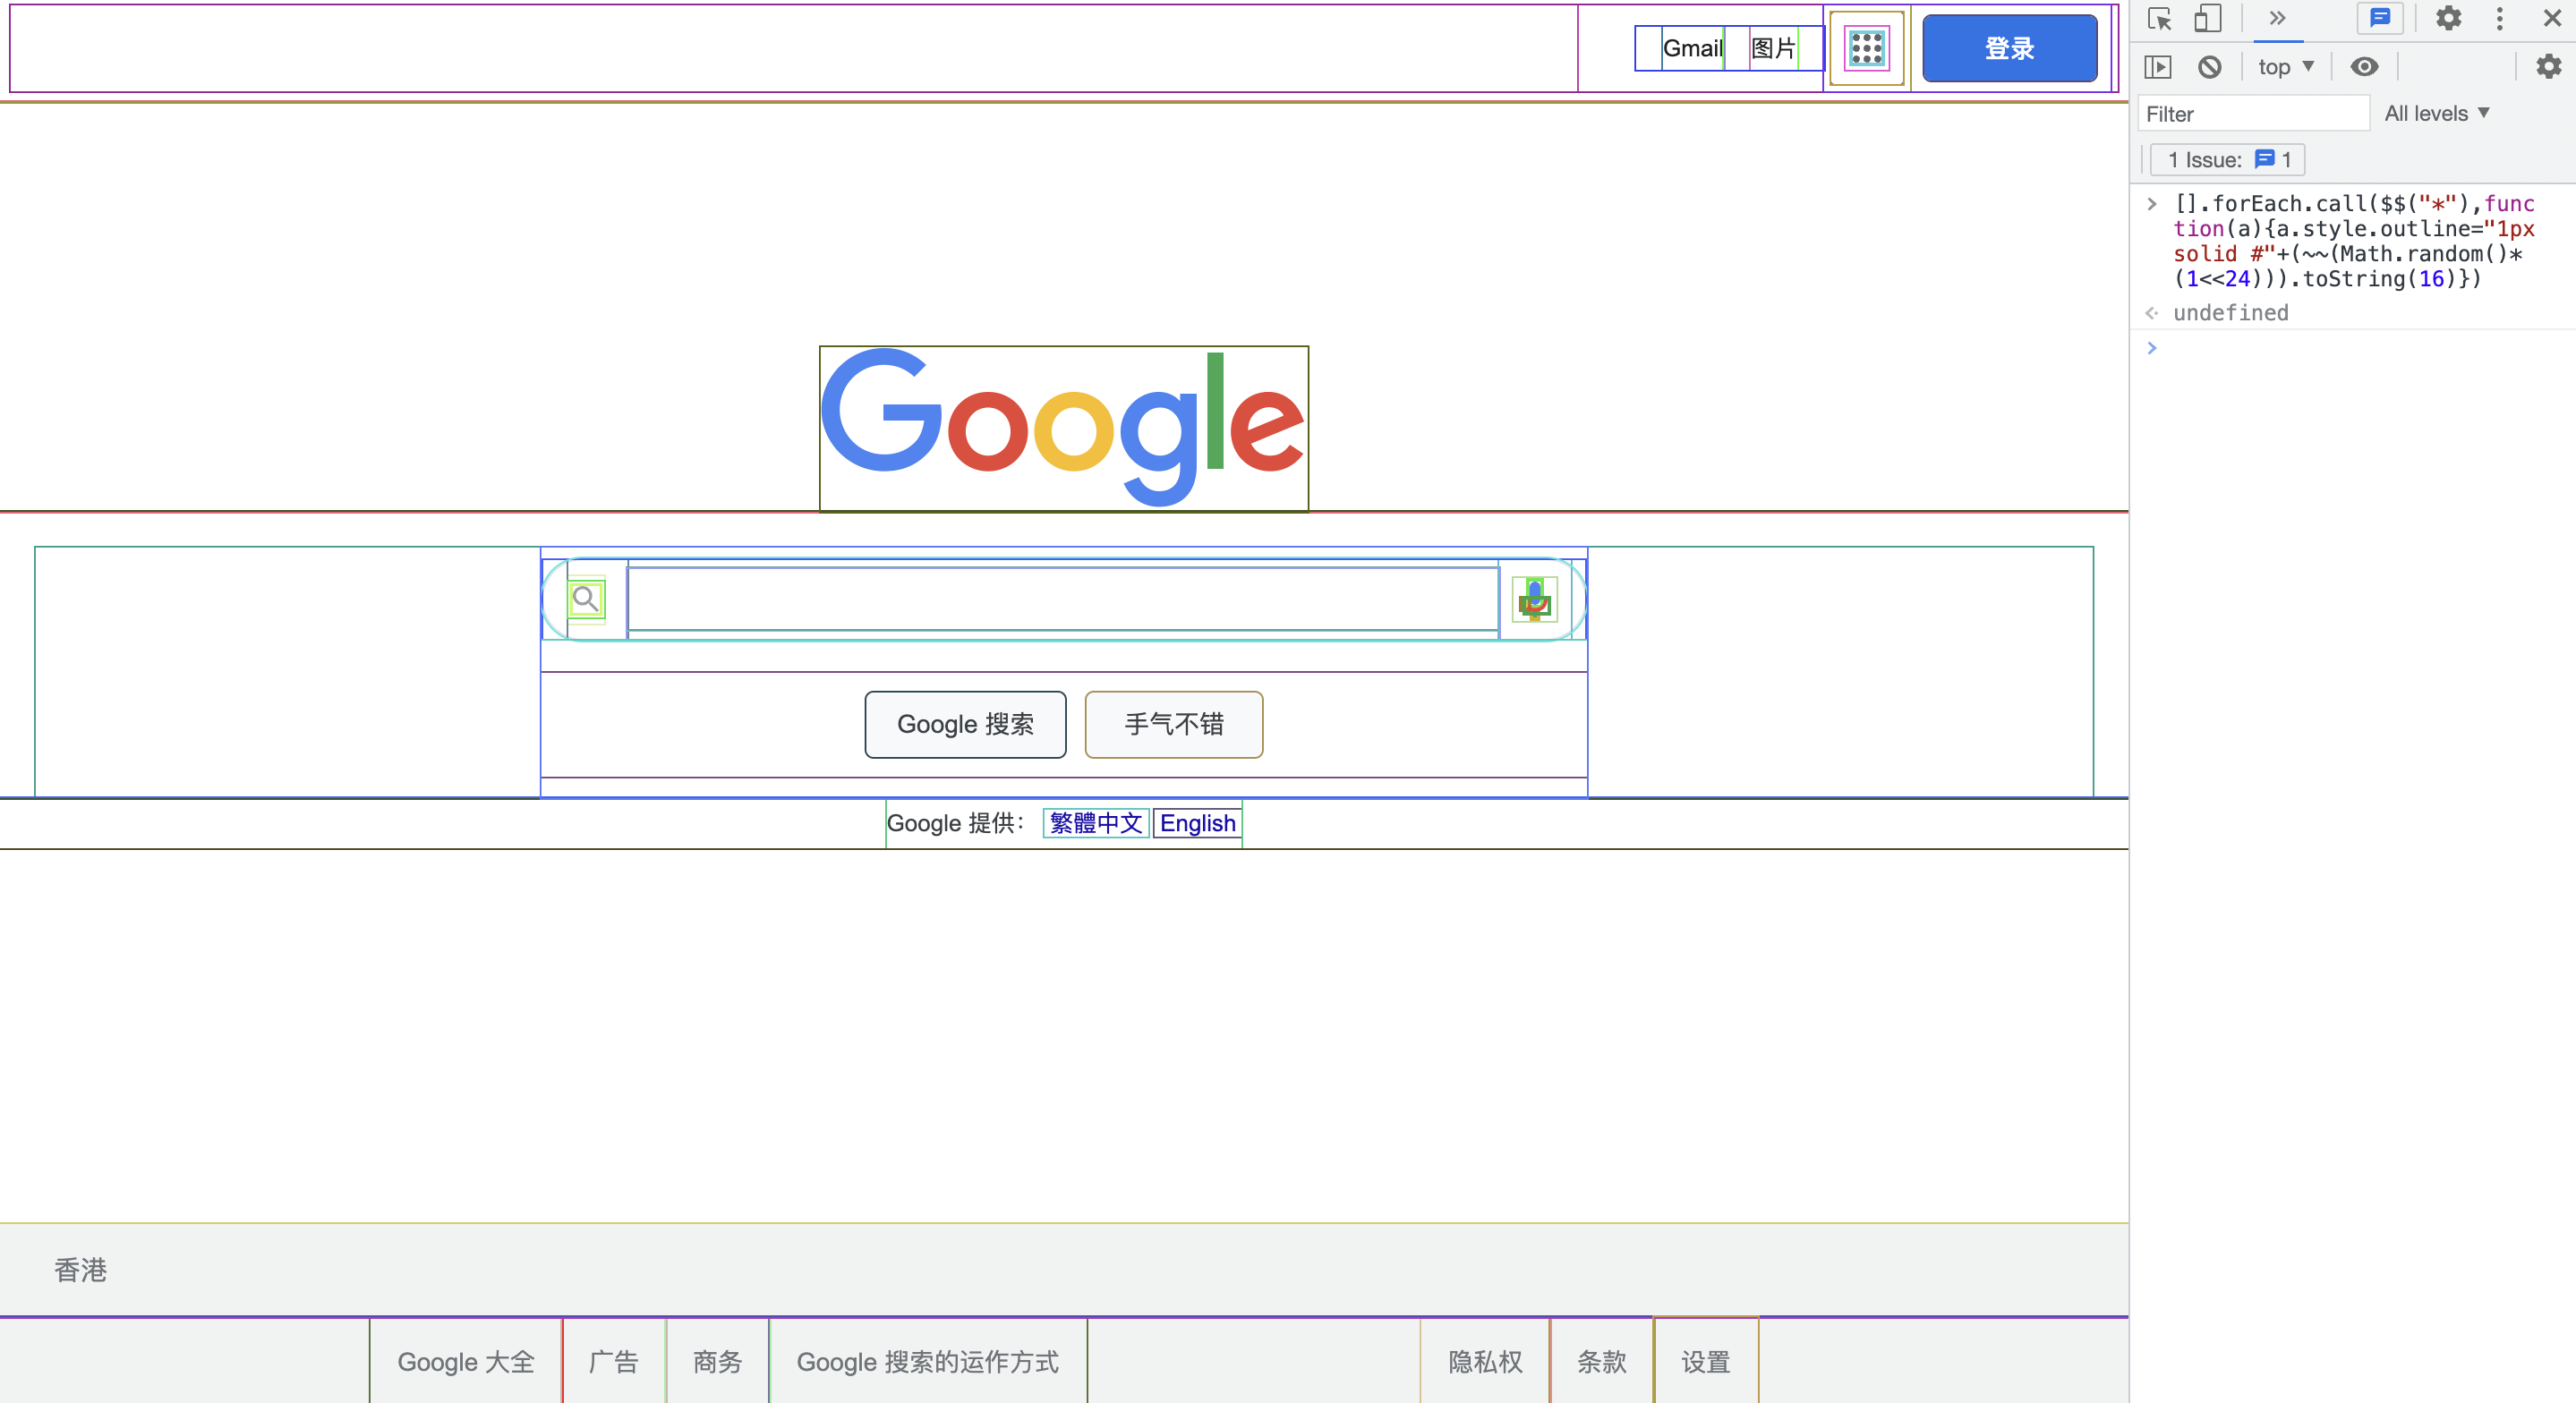The width and height of the screenshot is (2576, 1403).
Task: Click the magnifier icon in the search box
Action: 586,600
